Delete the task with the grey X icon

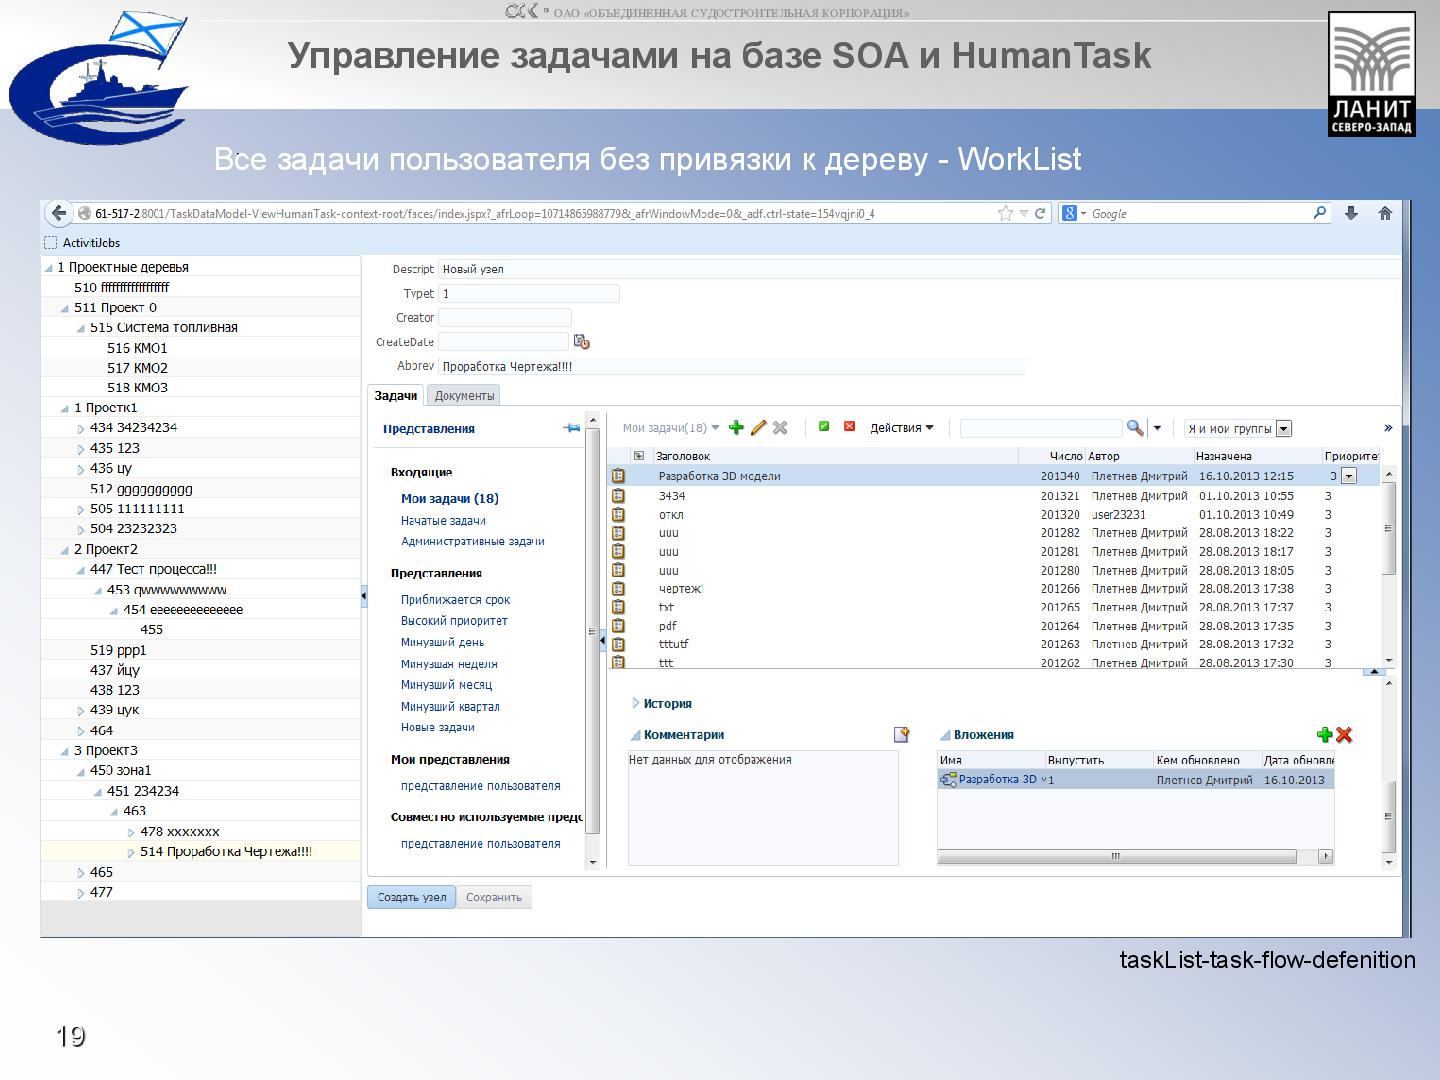pos(781,427)
